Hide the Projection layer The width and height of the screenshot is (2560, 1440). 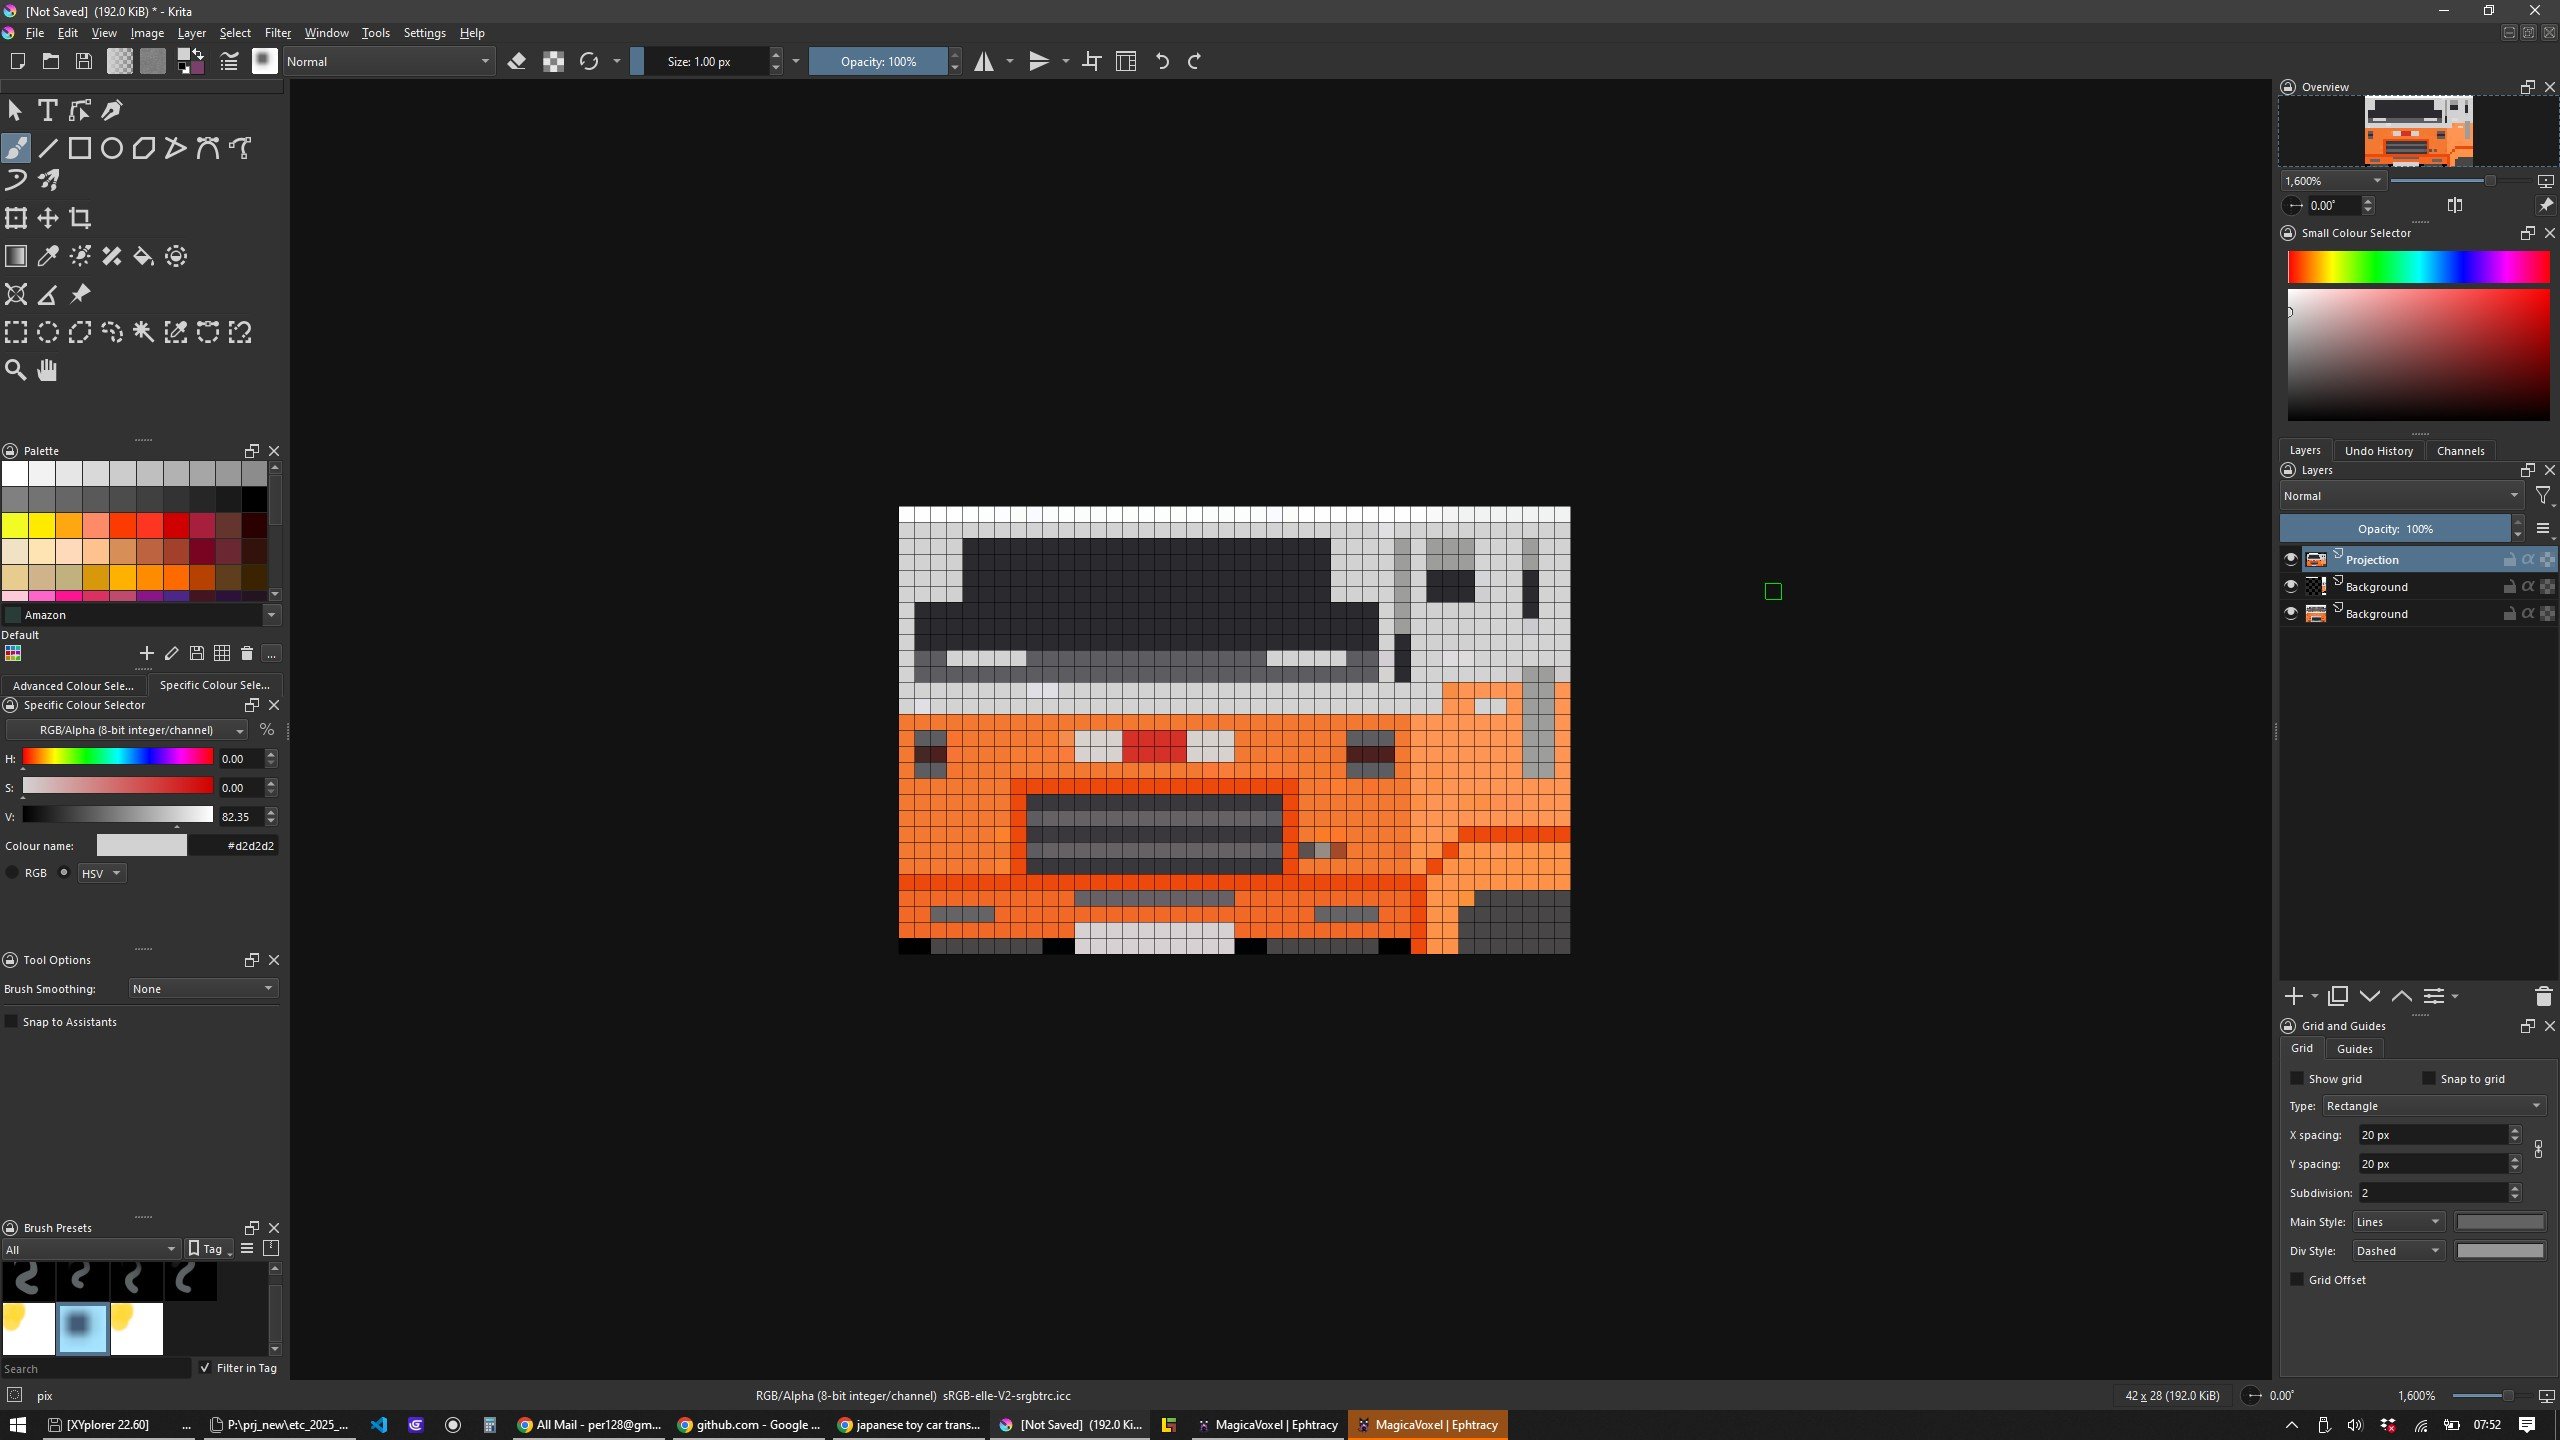point(2291,559)
